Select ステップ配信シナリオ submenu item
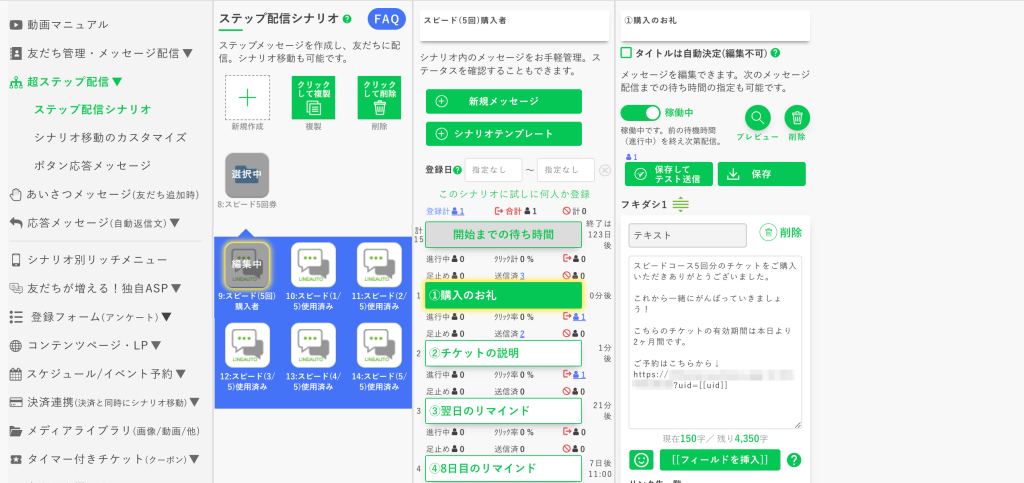The height and width of the screenshot is (483, 1024). tap(93, 110)
